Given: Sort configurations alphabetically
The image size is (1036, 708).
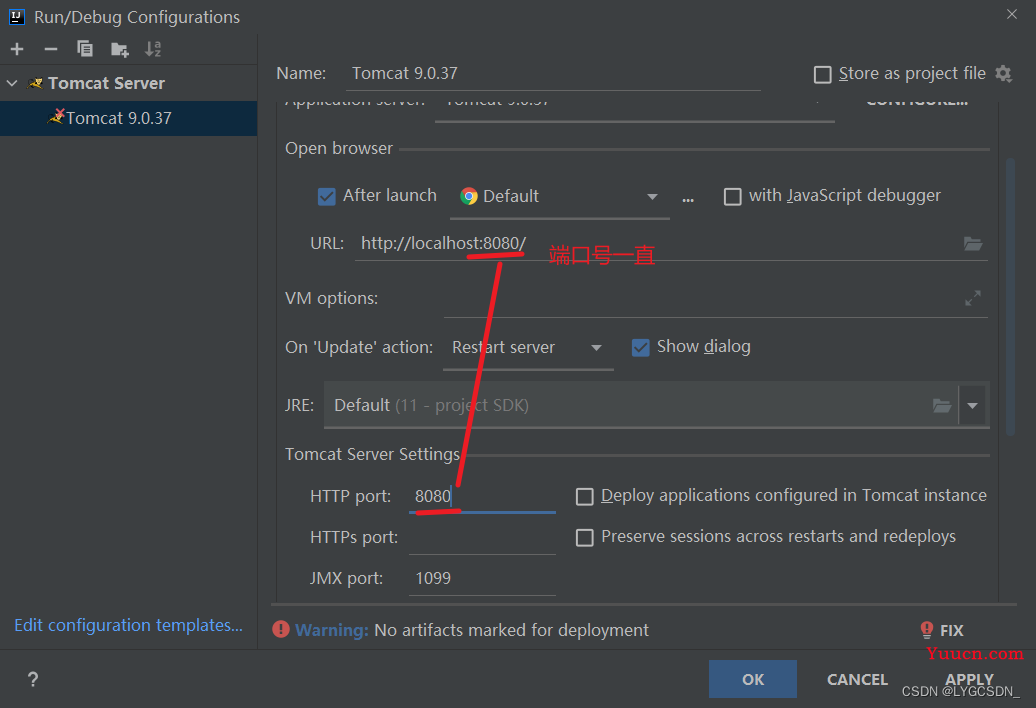Looking at the screenshot, I should [x=153, y=49].
